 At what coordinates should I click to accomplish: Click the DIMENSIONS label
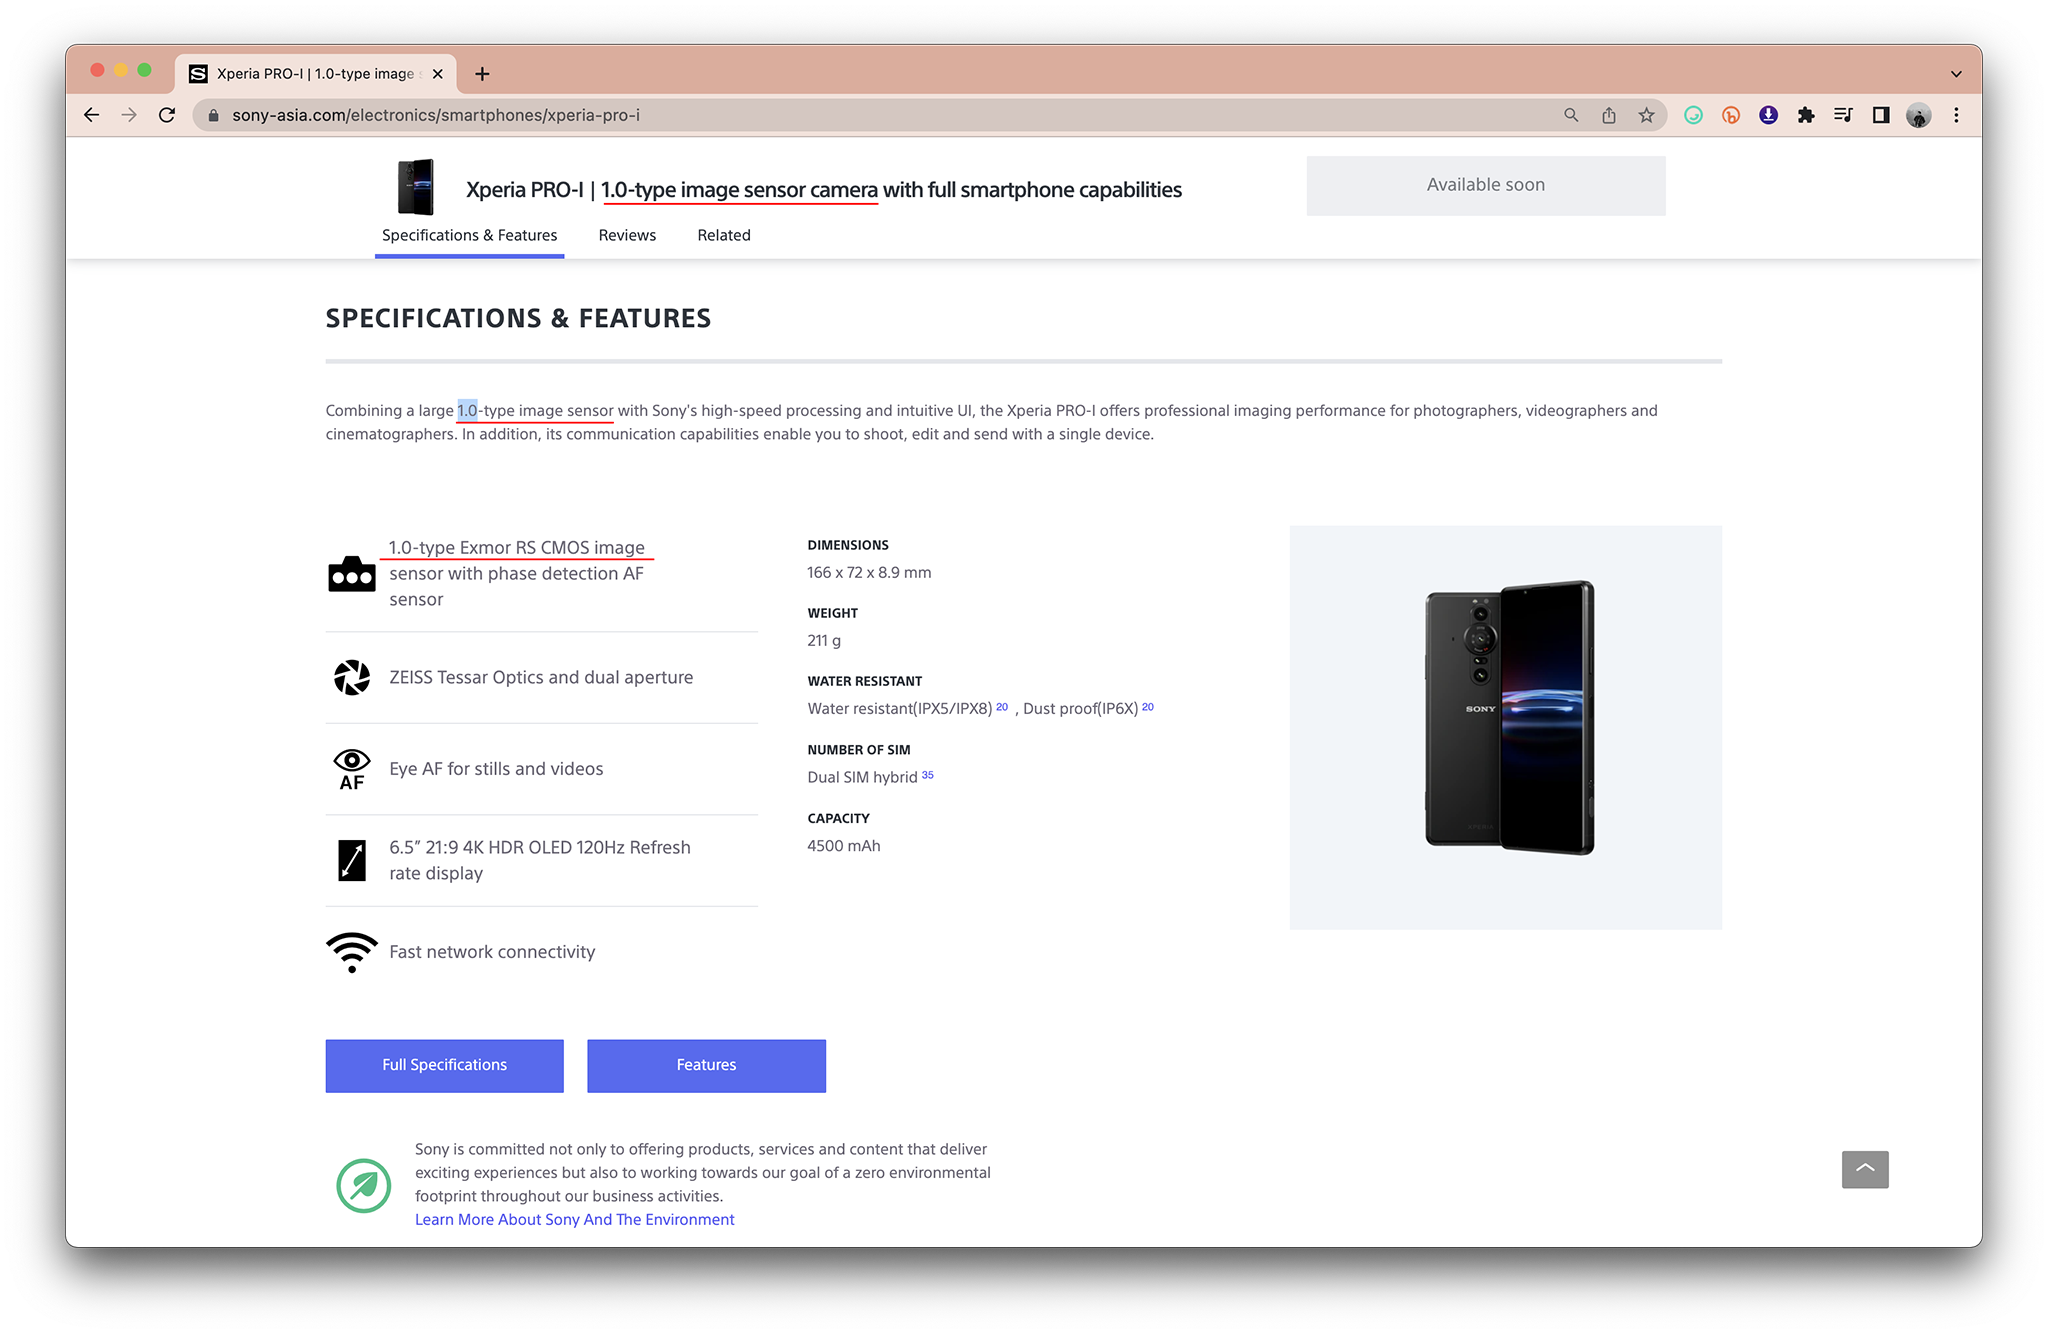pos(848,545)
